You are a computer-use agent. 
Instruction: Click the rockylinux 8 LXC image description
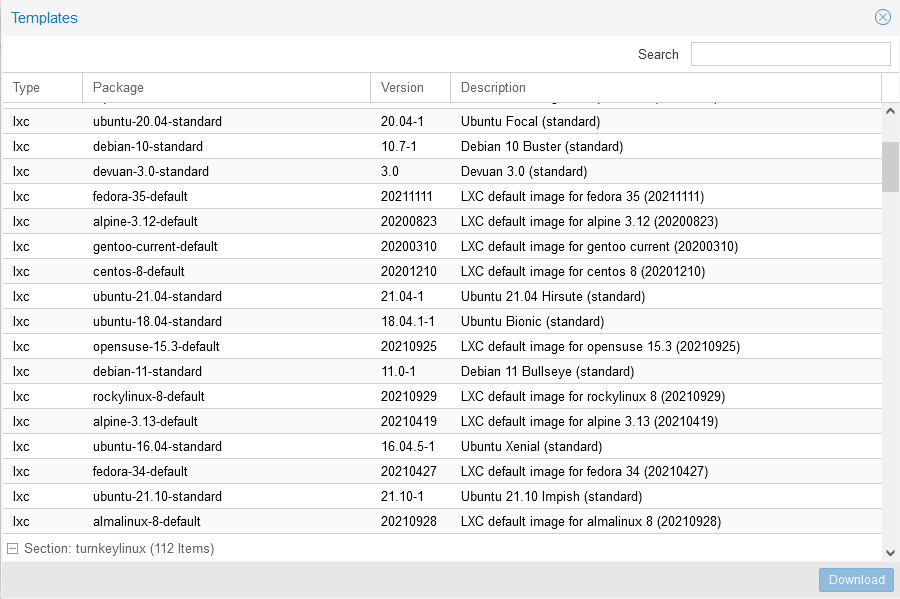[593, 396]
